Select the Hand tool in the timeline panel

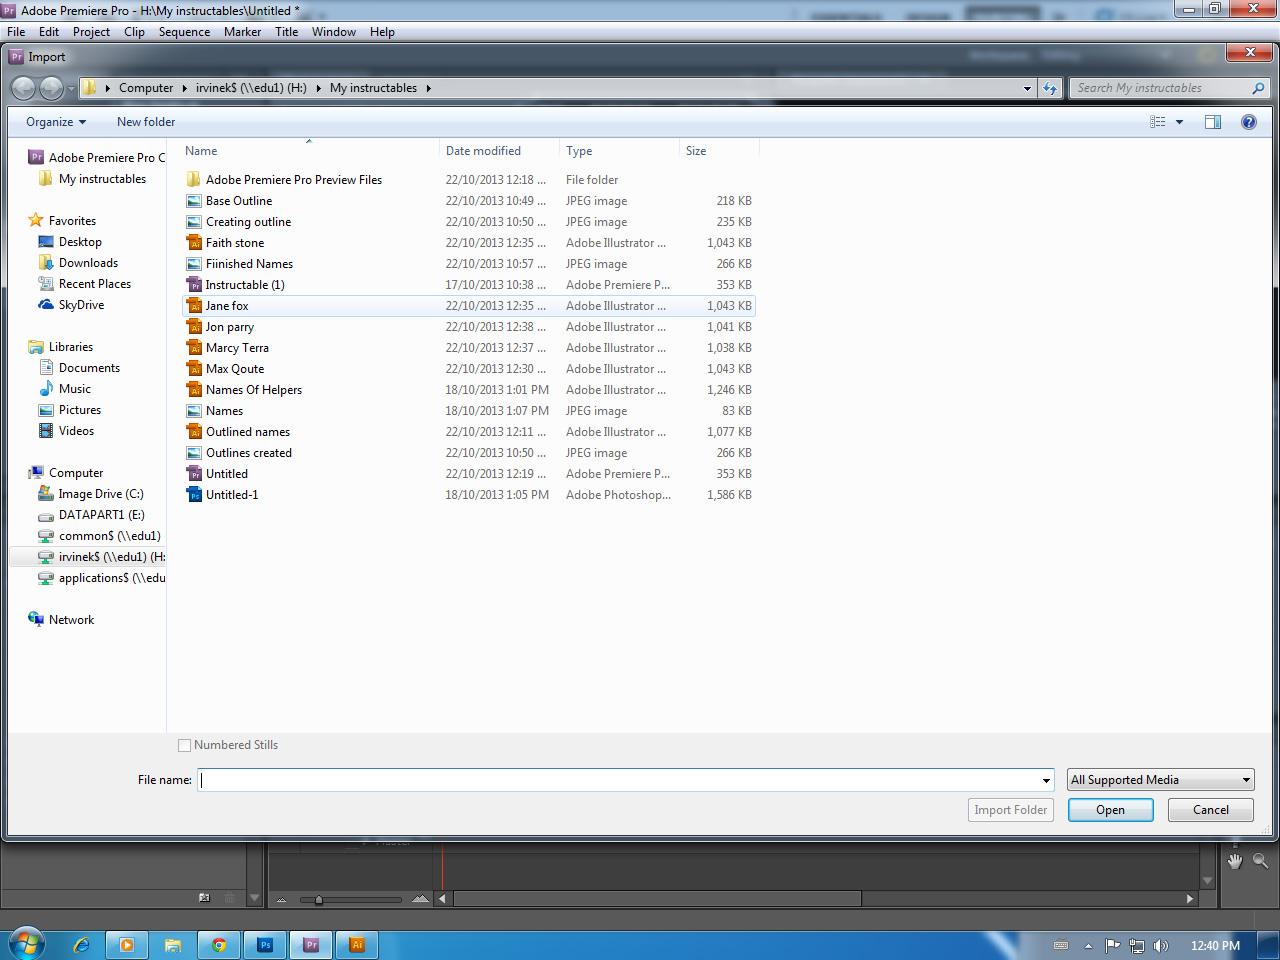[1236, 861]
